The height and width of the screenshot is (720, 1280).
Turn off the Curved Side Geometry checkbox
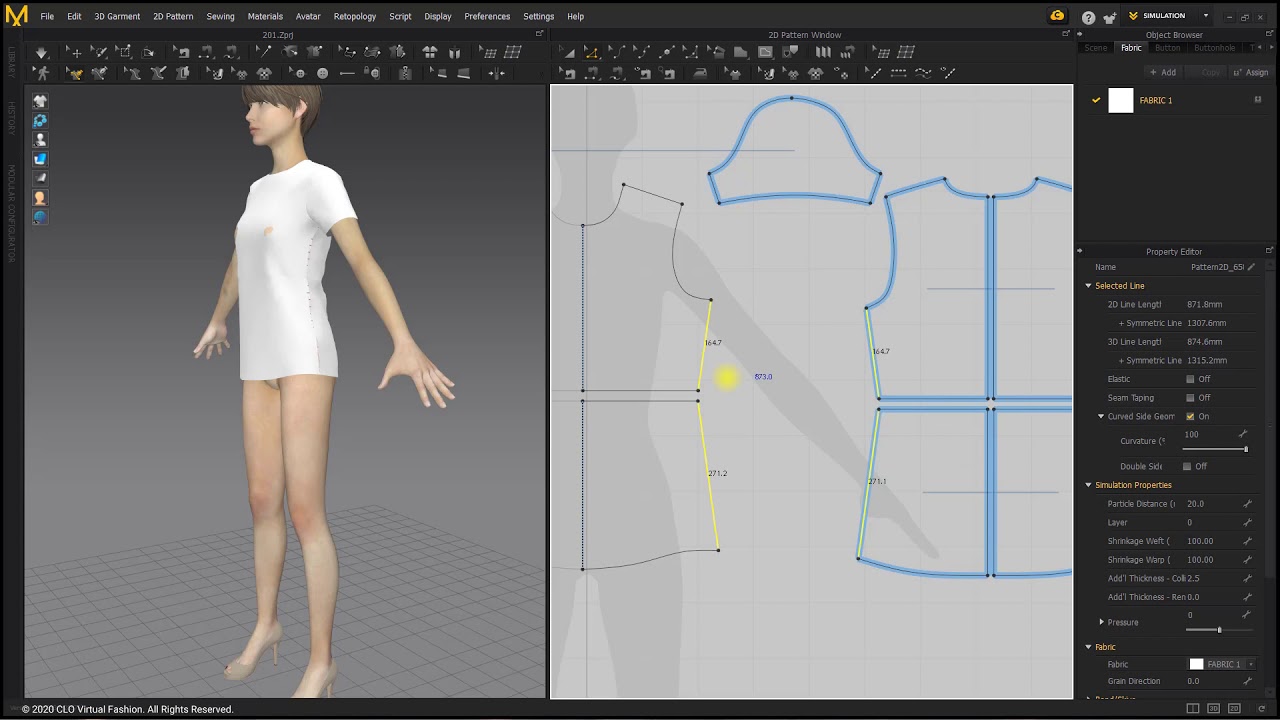click(x=1190, y=416)
